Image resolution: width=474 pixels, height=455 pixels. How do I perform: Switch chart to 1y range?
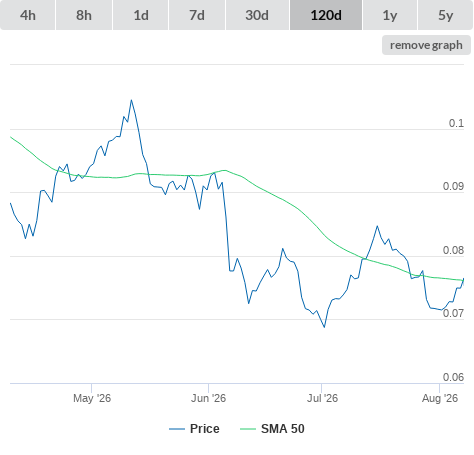click(390, 15)
